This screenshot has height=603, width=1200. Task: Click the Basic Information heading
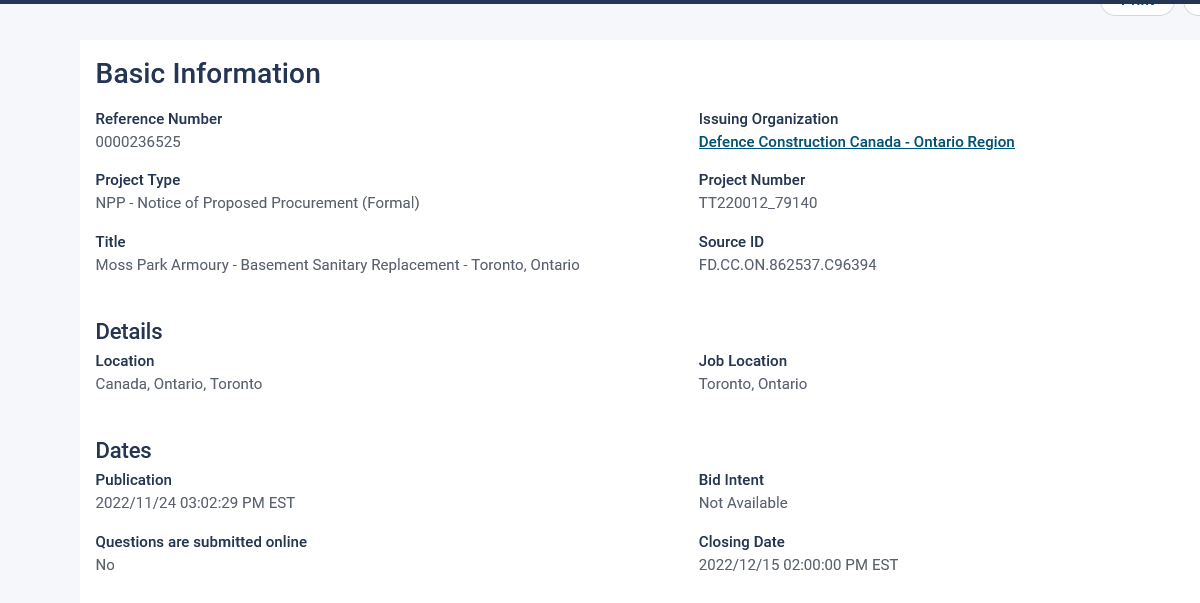point(208,74)
